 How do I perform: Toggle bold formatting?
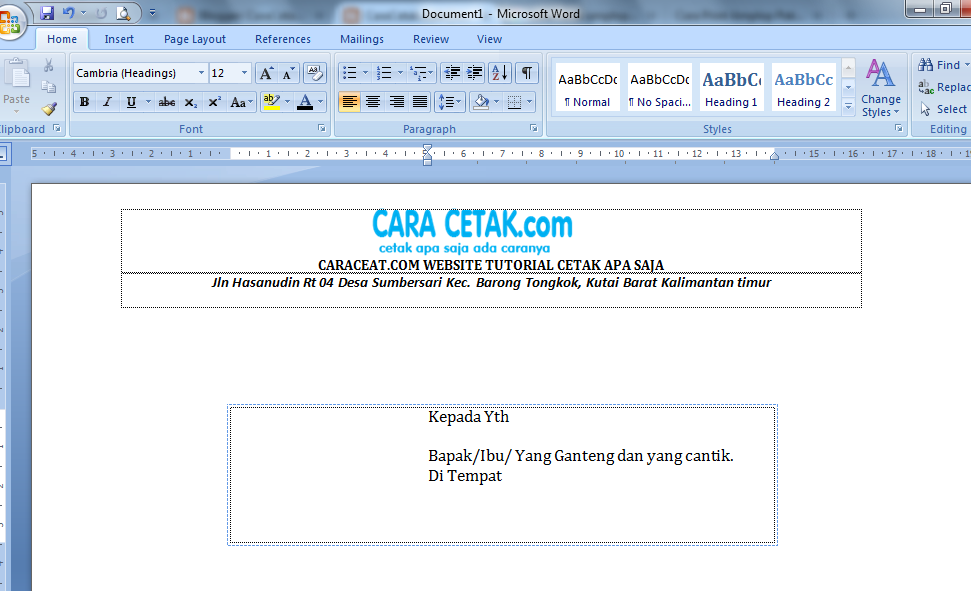84,102
